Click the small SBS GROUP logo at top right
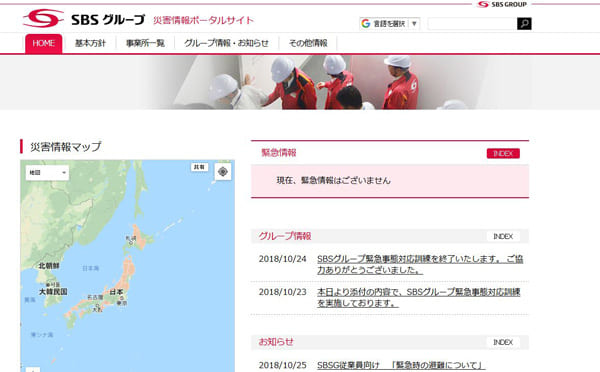600x372 pixels. coord(502,4)
